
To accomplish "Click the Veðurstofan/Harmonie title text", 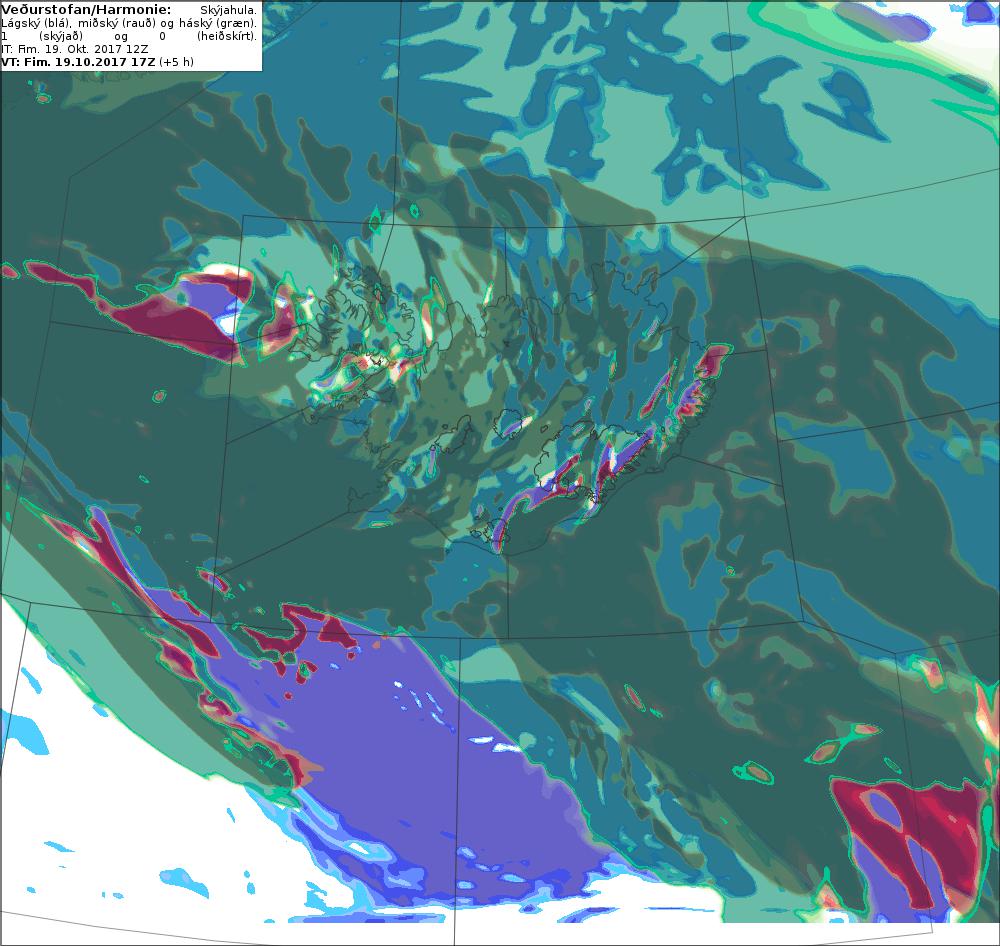I will click(x=86, y=10).
